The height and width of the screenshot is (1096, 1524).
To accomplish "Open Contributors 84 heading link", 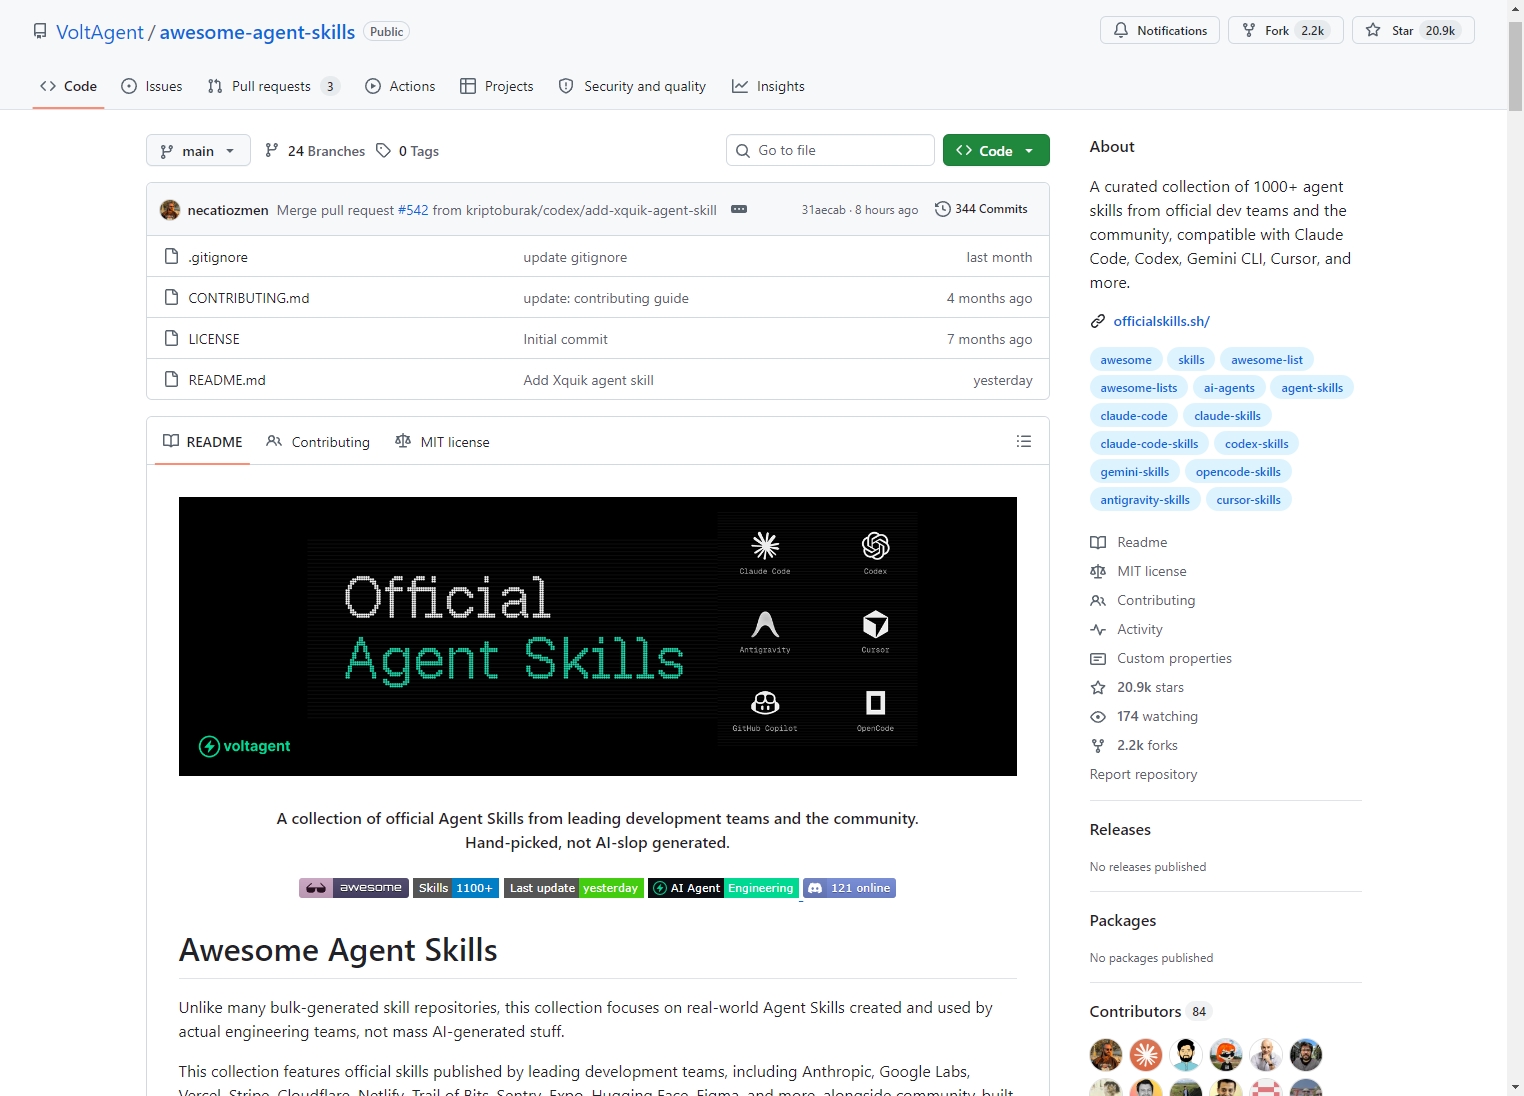I will [x=1150, y=1012].
